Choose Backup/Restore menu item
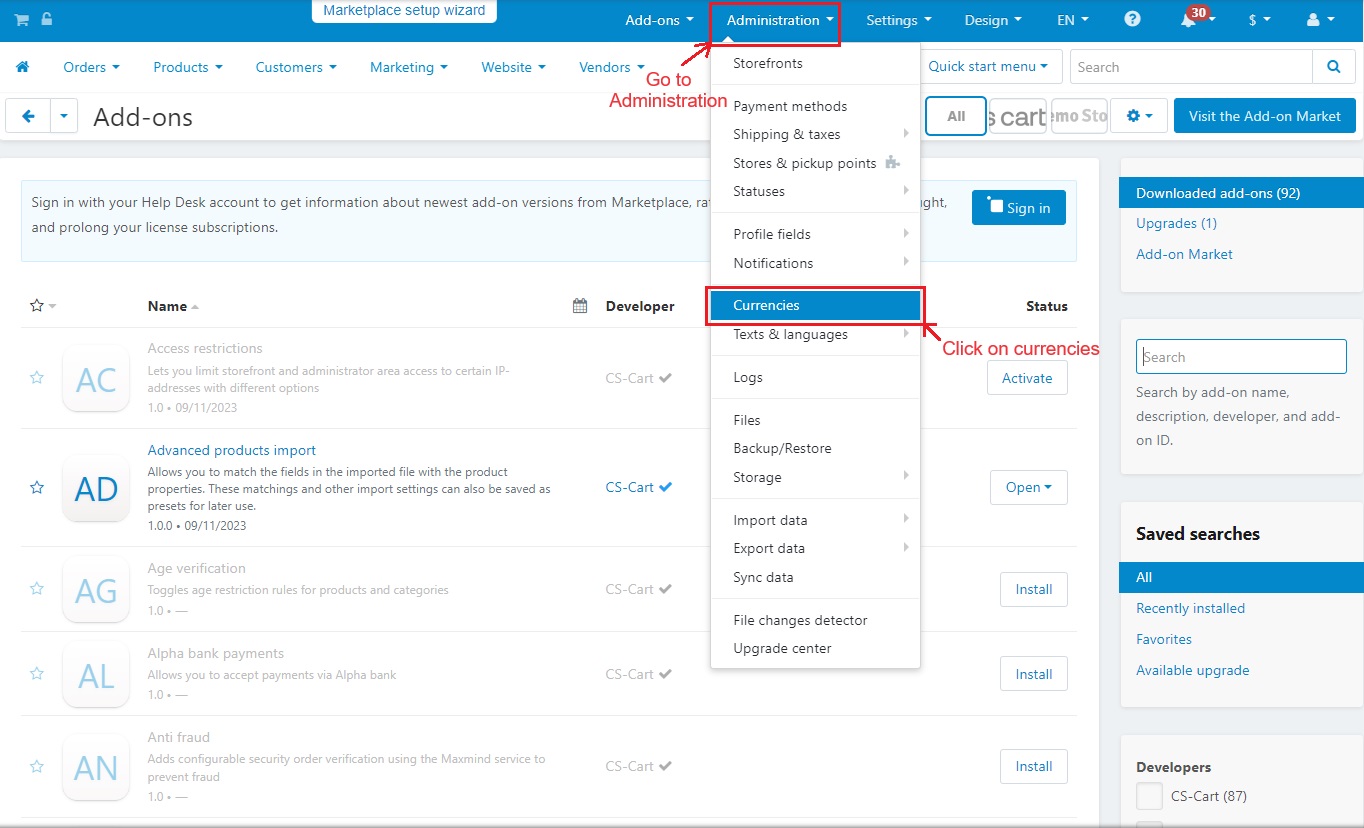1364x828 pixels. click(x=815, y=448)
